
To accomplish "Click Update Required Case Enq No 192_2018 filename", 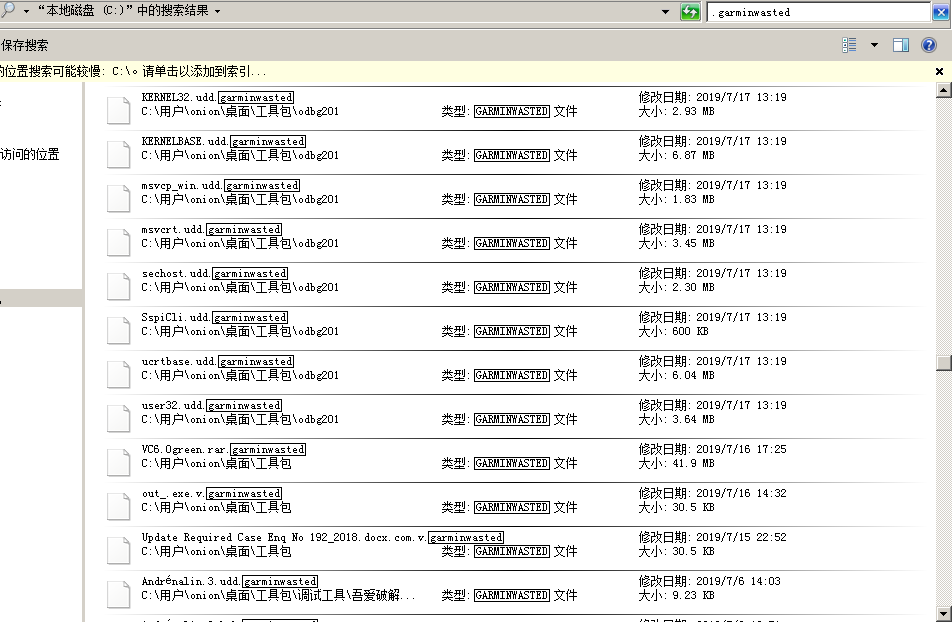I will pyautogui.click(x=322, y=538).
